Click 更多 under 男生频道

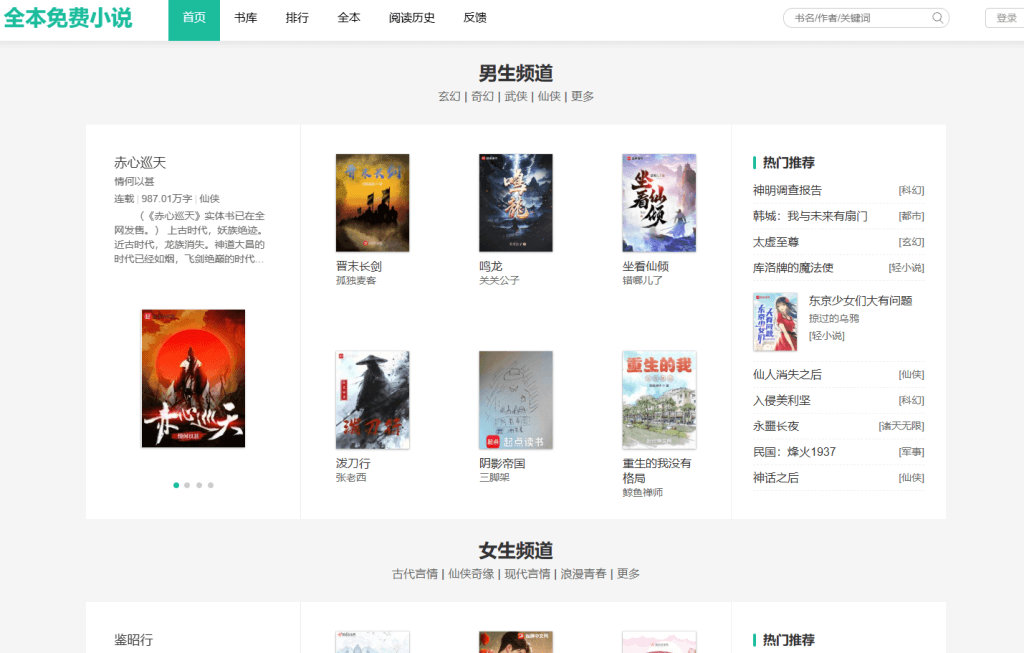582,96
